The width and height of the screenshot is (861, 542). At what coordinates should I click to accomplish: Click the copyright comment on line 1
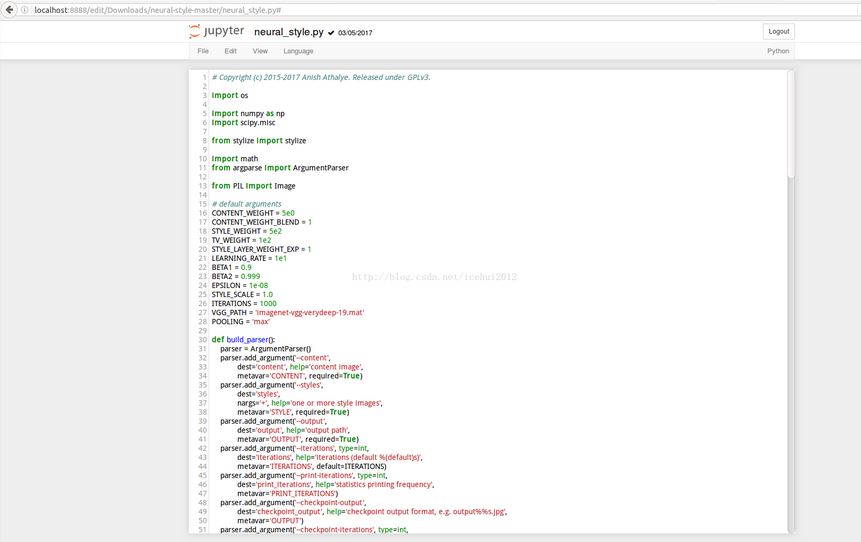[320, 77]
